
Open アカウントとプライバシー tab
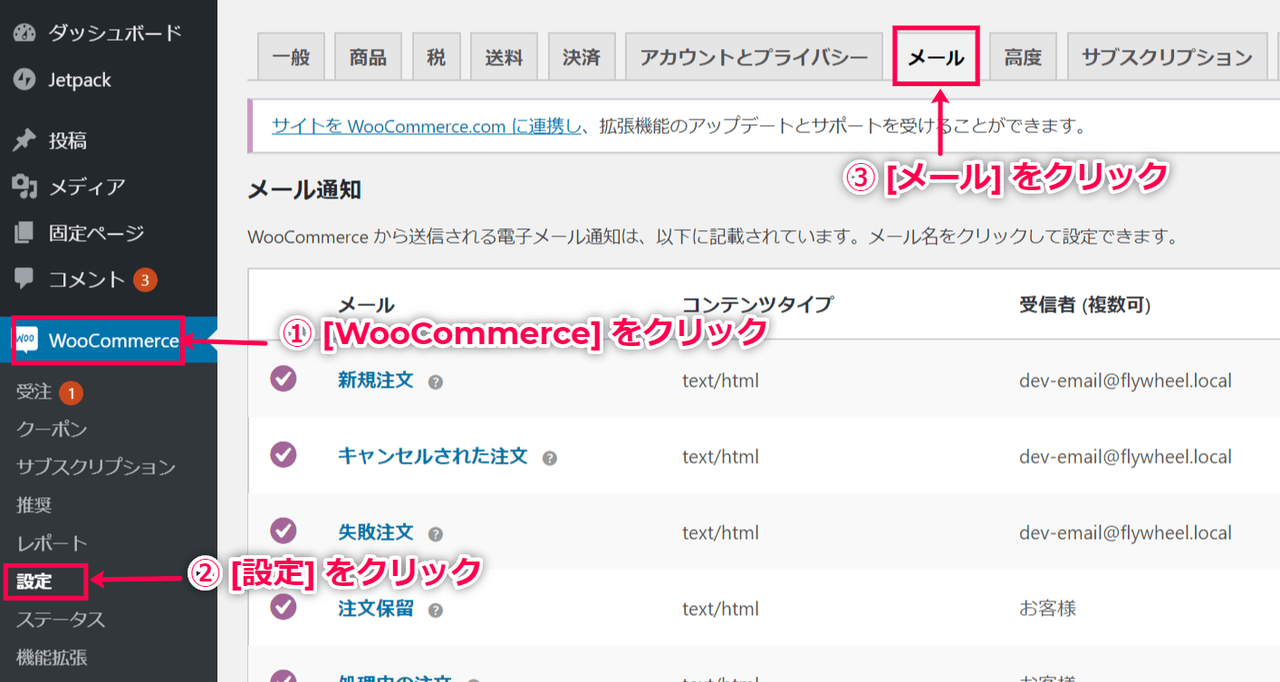click(754, 57)
